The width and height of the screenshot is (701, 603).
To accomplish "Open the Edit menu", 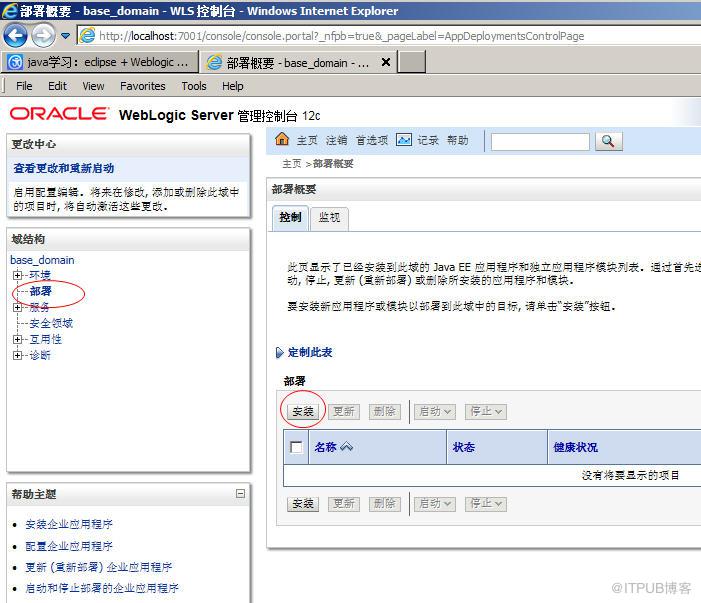I will [x=57, y=86].
